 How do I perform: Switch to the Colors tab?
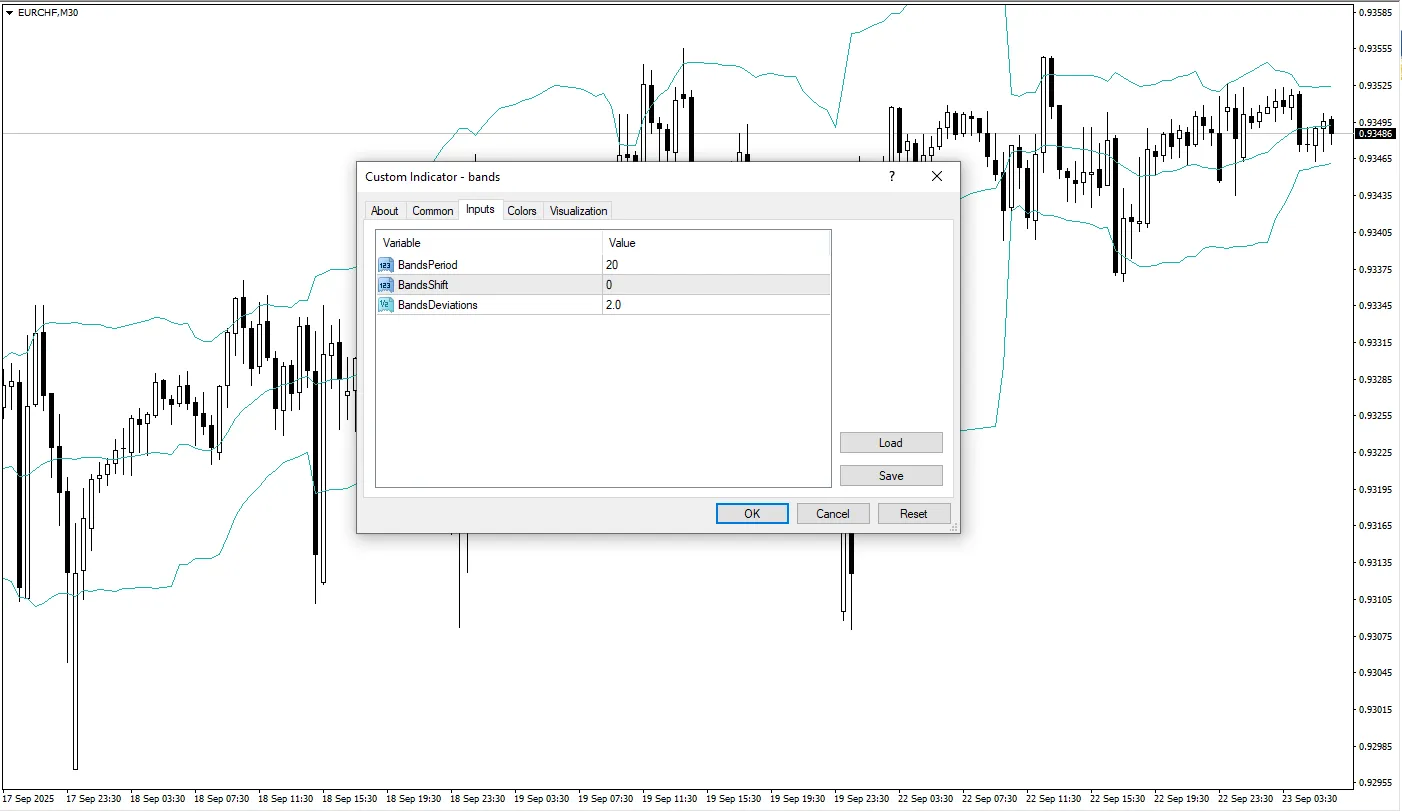click(521, 211)
